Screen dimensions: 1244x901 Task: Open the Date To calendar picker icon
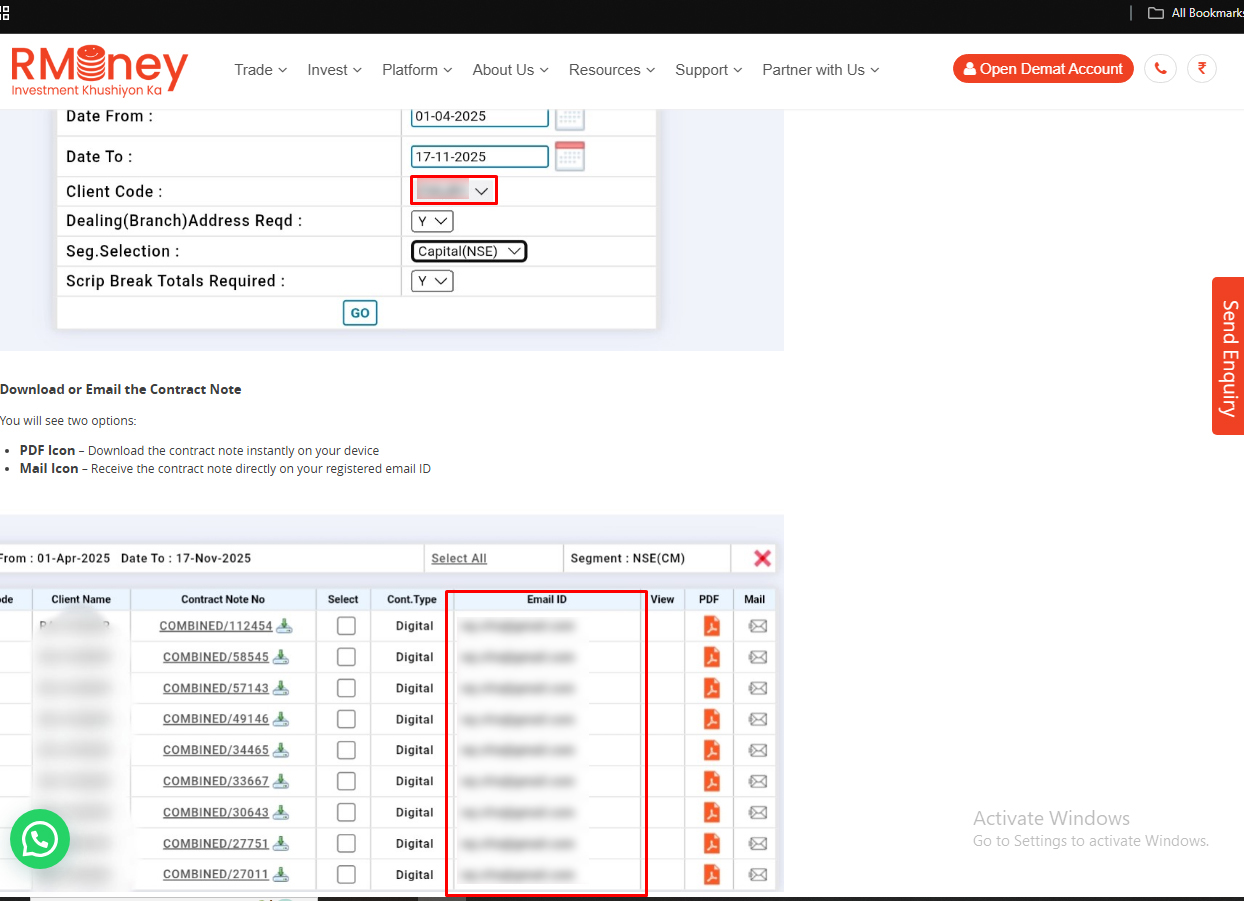click(x=569, y=156)
